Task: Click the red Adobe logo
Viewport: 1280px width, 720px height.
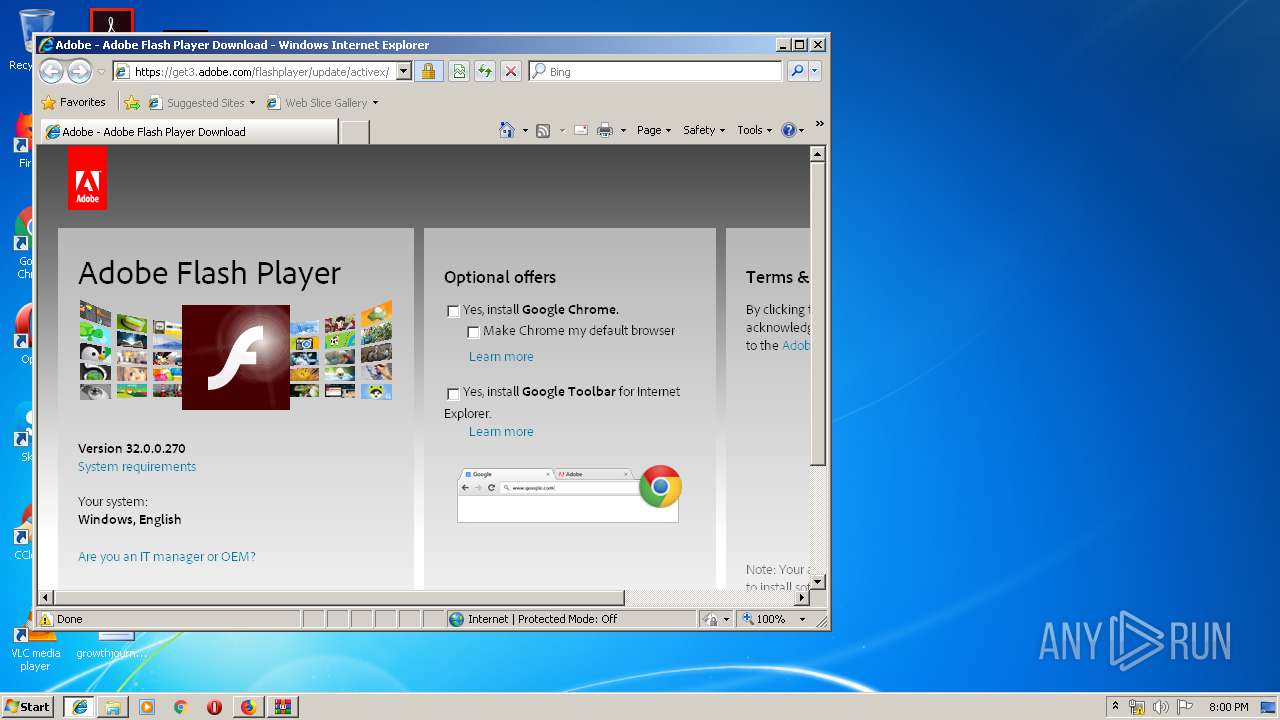Action: (87, 178)
